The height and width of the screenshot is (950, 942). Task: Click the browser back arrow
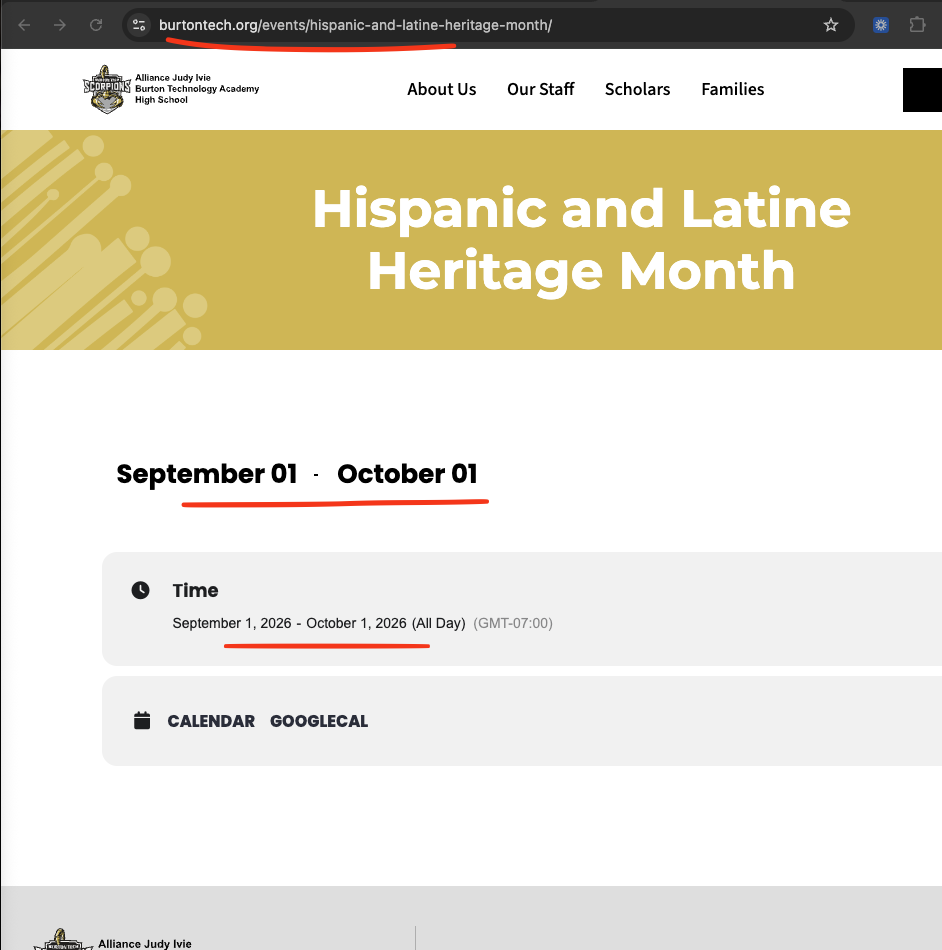click(24, 25)
